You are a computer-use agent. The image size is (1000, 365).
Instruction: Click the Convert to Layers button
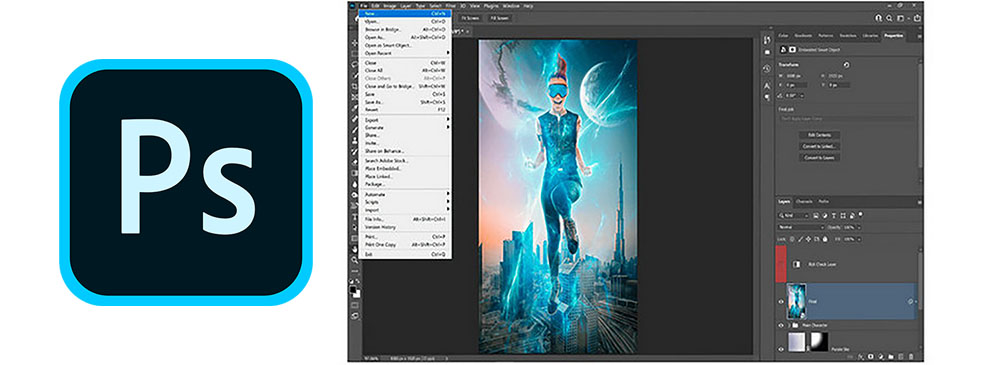820,158
